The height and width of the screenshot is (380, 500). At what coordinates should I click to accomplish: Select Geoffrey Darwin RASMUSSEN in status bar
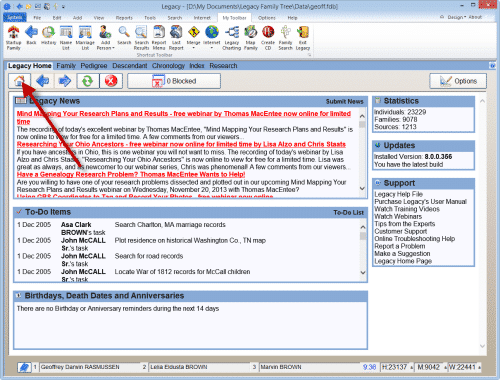89,367
